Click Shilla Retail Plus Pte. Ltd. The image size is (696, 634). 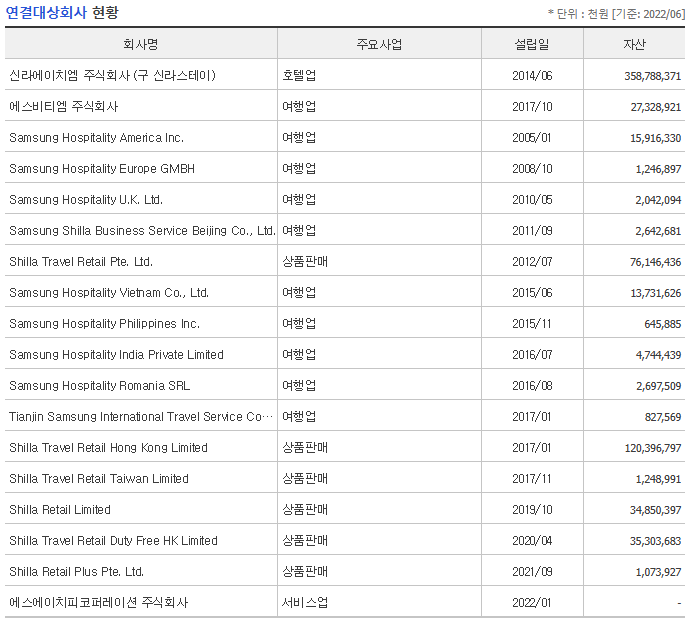coord(76,572)
